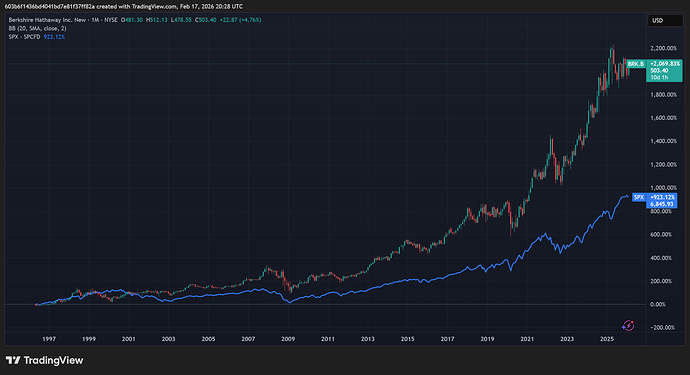
Task: Select the SPX · SPCFD comparison legend
Action: pyautogui.click(x=24, y=37)
